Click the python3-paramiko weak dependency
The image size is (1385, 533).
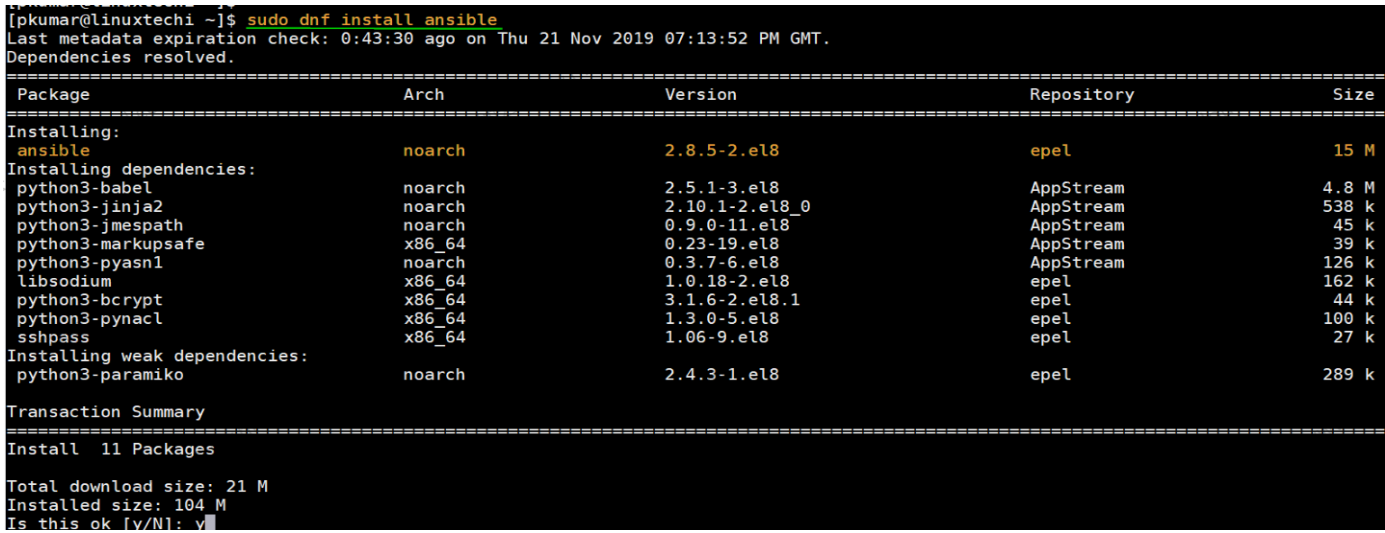pyautogui.click(x=99, y=375)
